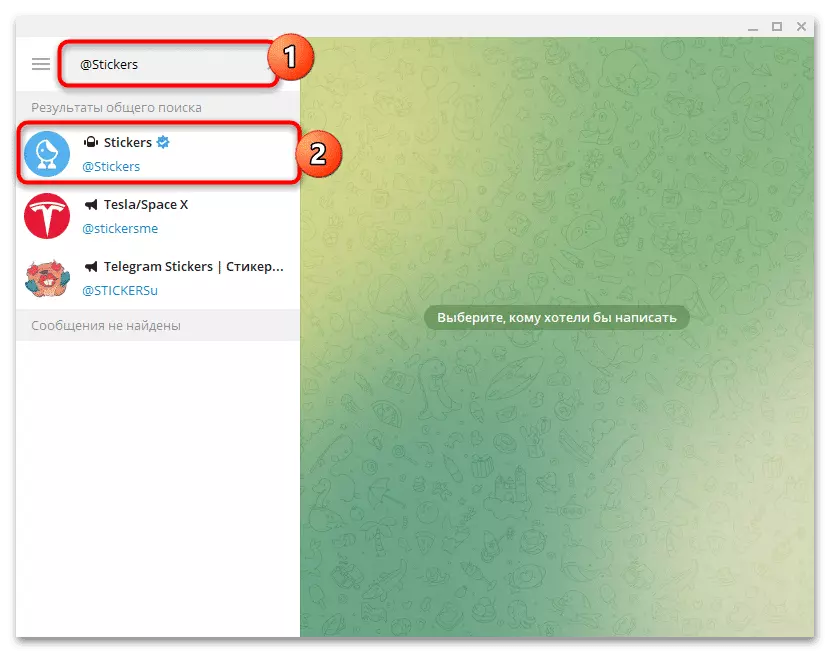Click the bot icon beside Stickers

pos(91,142)
